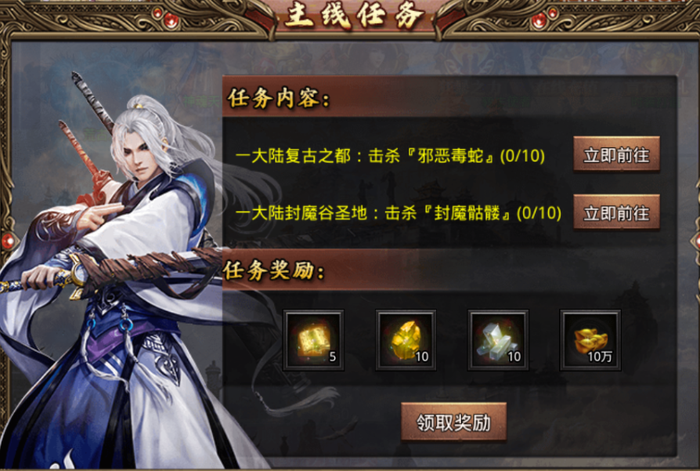The image size is (700, 471).
Task: Select the gold ingots 10万 reward icon
Action: click(x=590, y=340)
